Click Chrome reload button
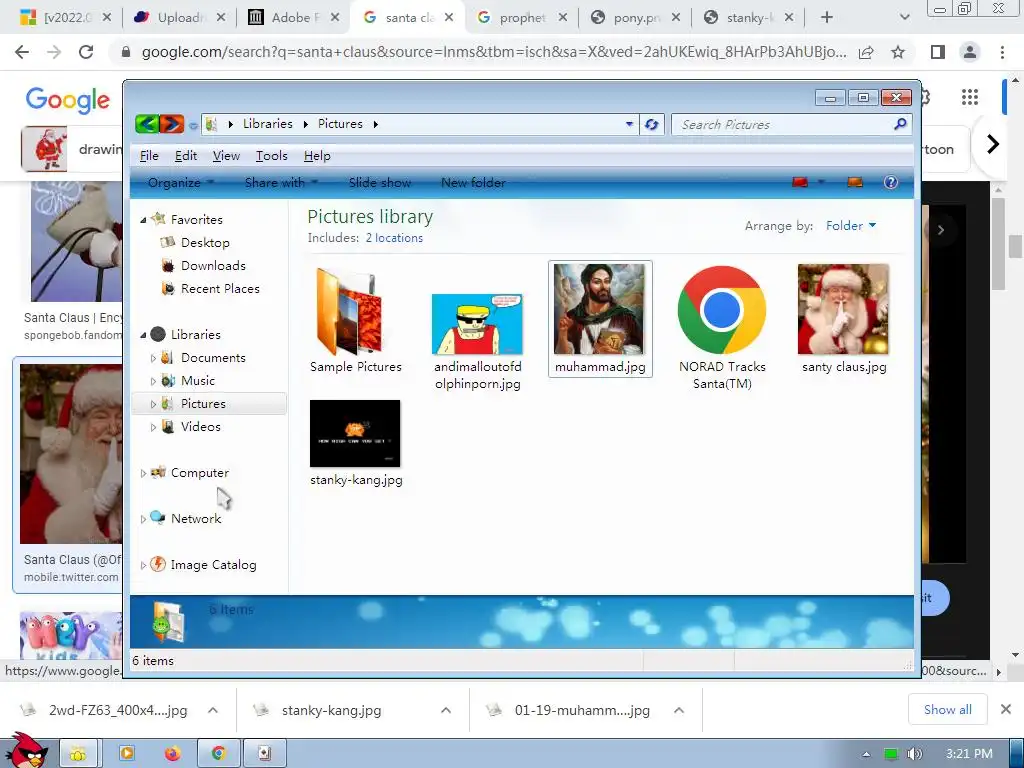The height and width of the screenshot is (768, 1024). click(x=86, y=52)
